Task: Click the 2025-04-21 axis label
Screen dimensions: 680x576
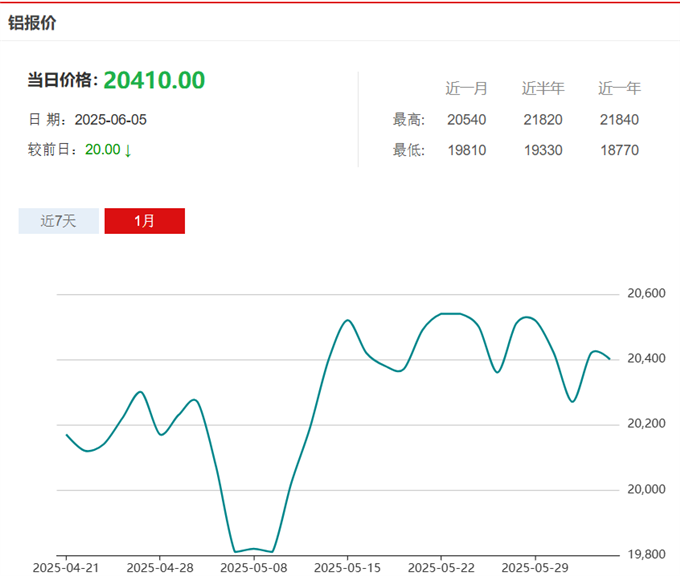Action: [66, 567]
